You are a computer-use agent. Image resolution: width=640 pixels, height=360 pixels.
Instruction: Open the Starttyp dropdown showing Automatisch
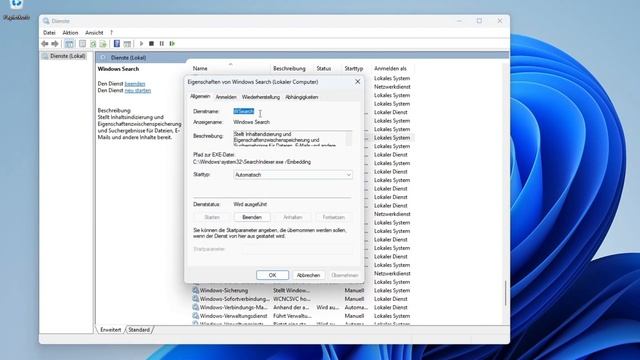293,175
